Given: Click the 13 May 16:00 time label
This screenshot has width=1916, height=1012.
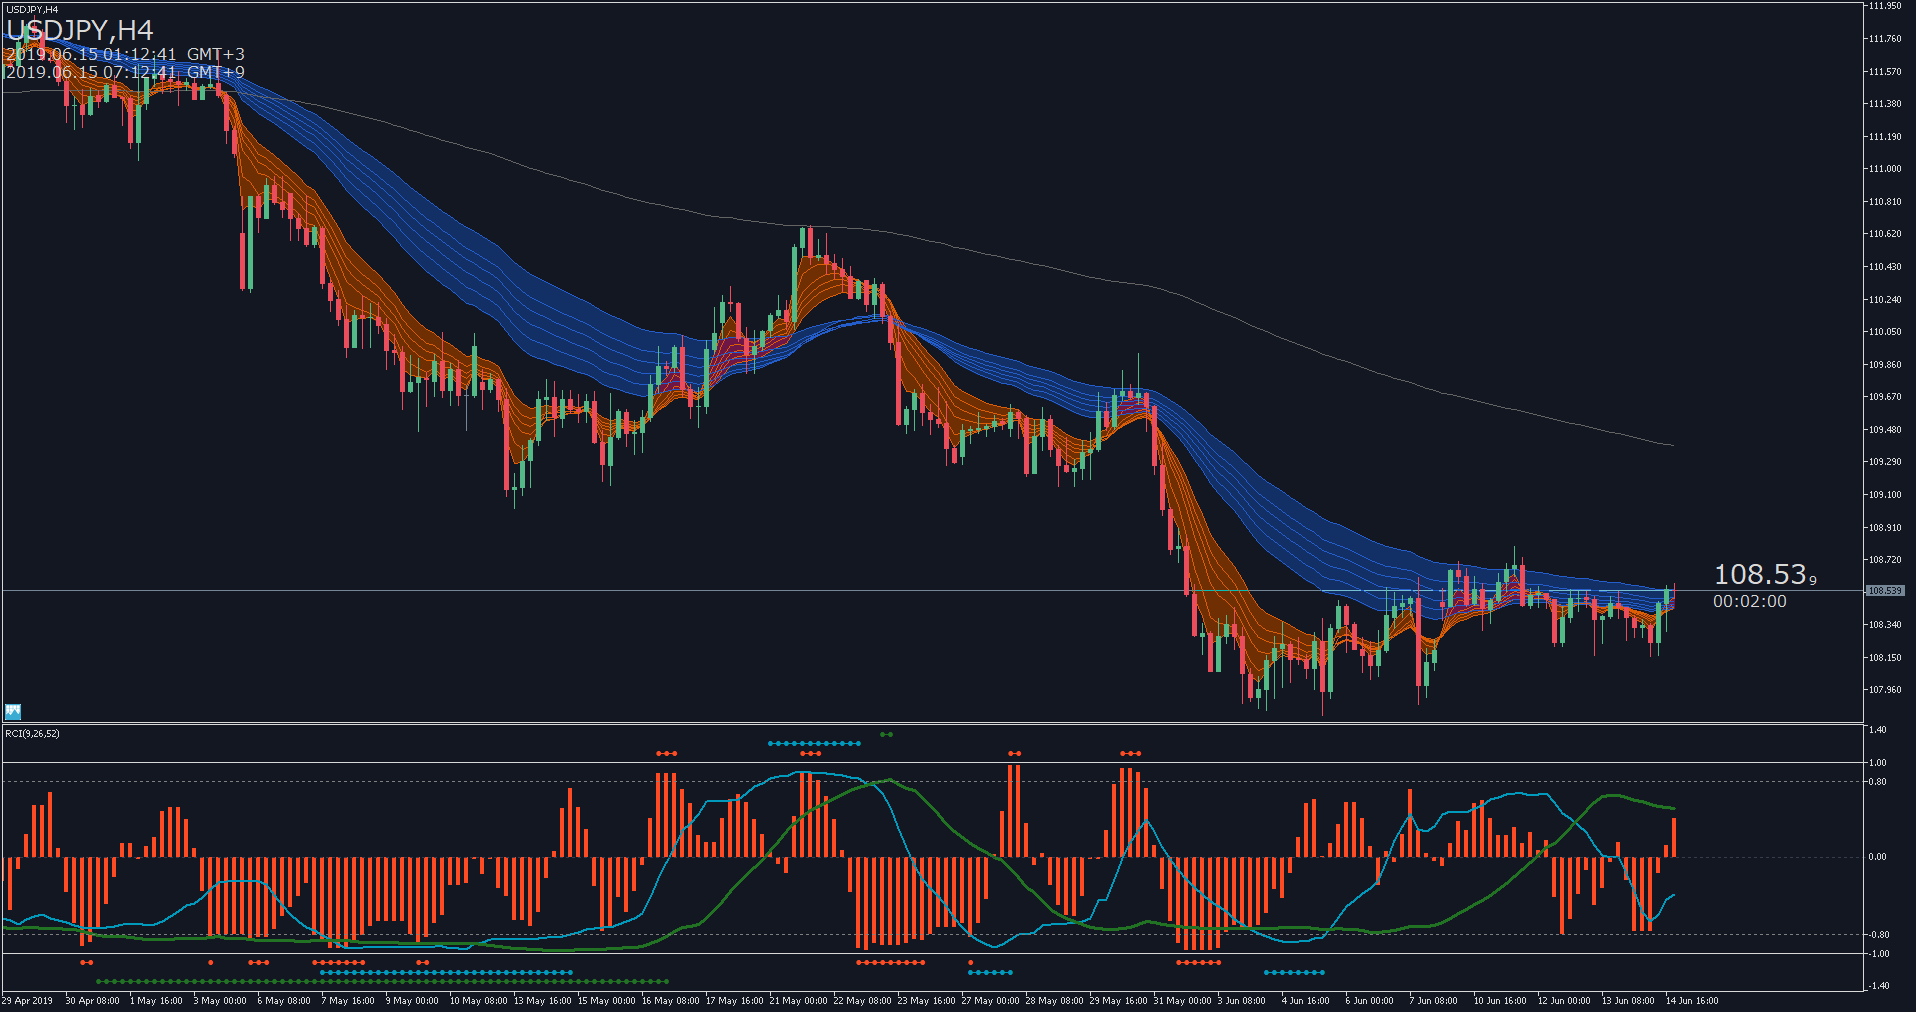Looking at the screenshot, I should pyautogui.click(x=543, y=1001).
